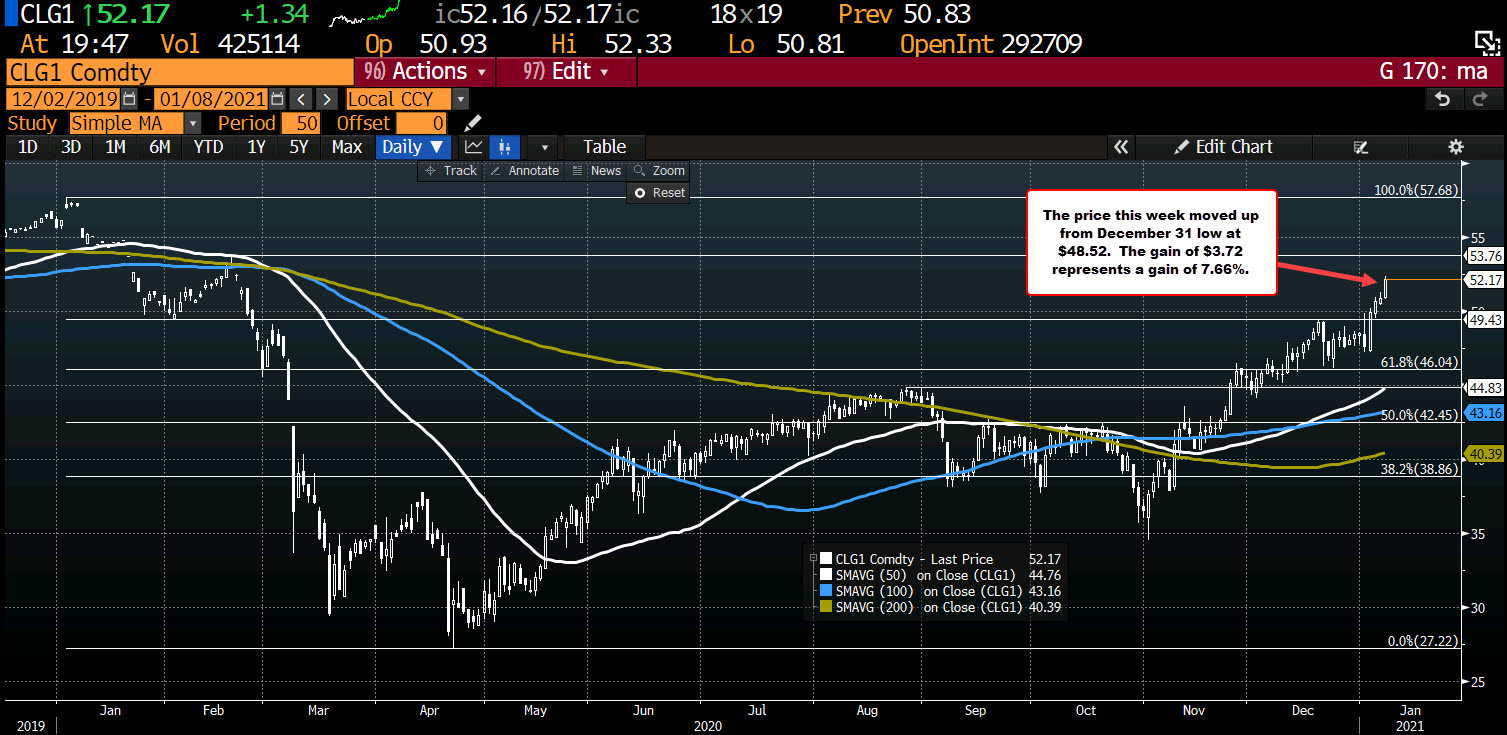This screenshot has height=735, width=1507.
Task: Shift date range forward with right arrow
Action: tap(327, 99)
